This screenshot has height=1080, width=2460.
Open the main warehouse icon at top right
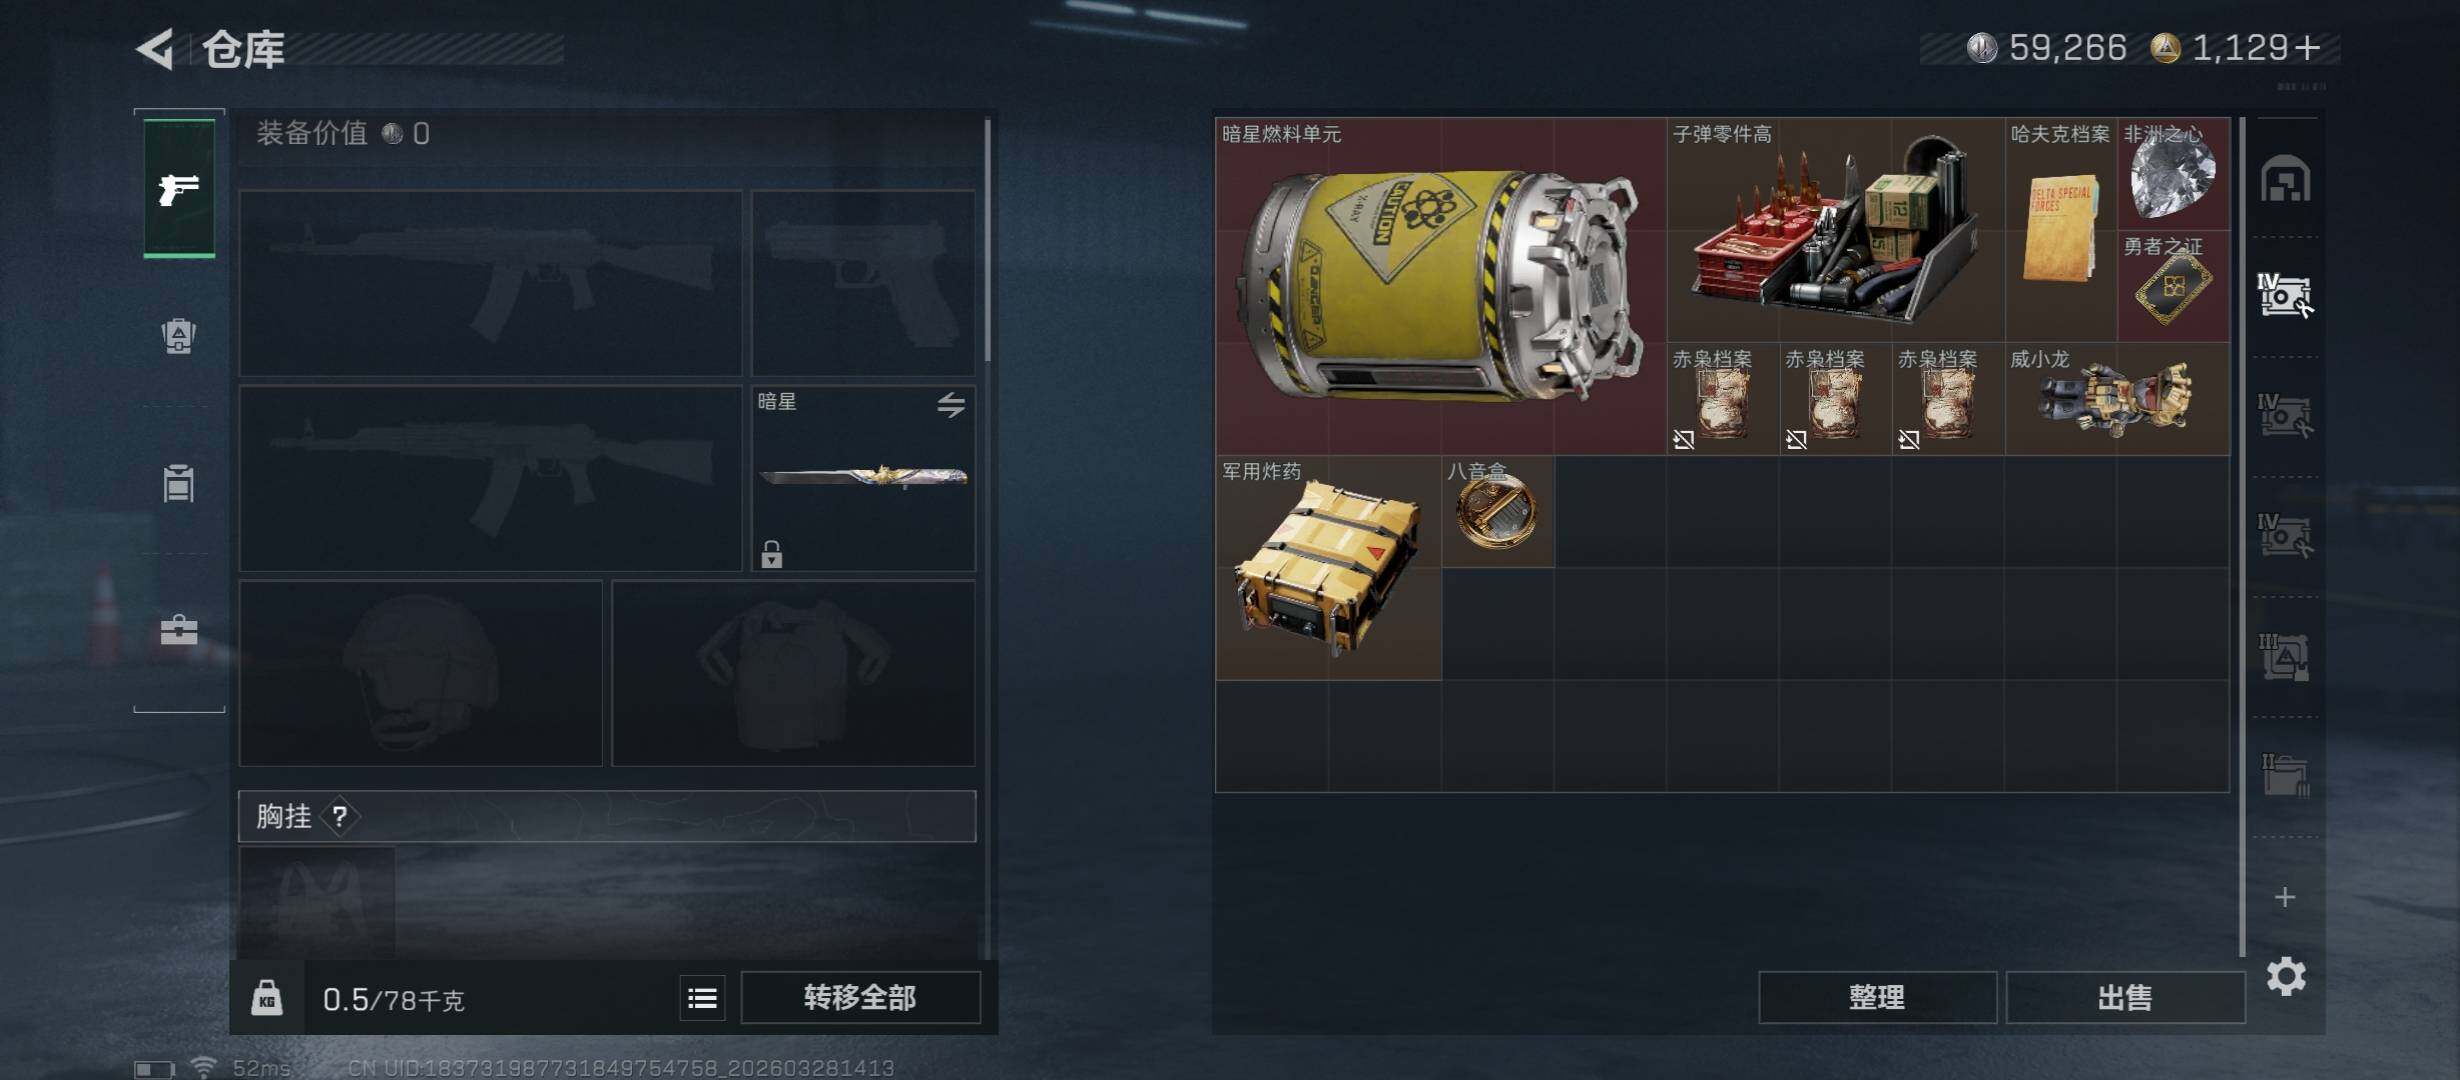click(x=2286, y=180)
